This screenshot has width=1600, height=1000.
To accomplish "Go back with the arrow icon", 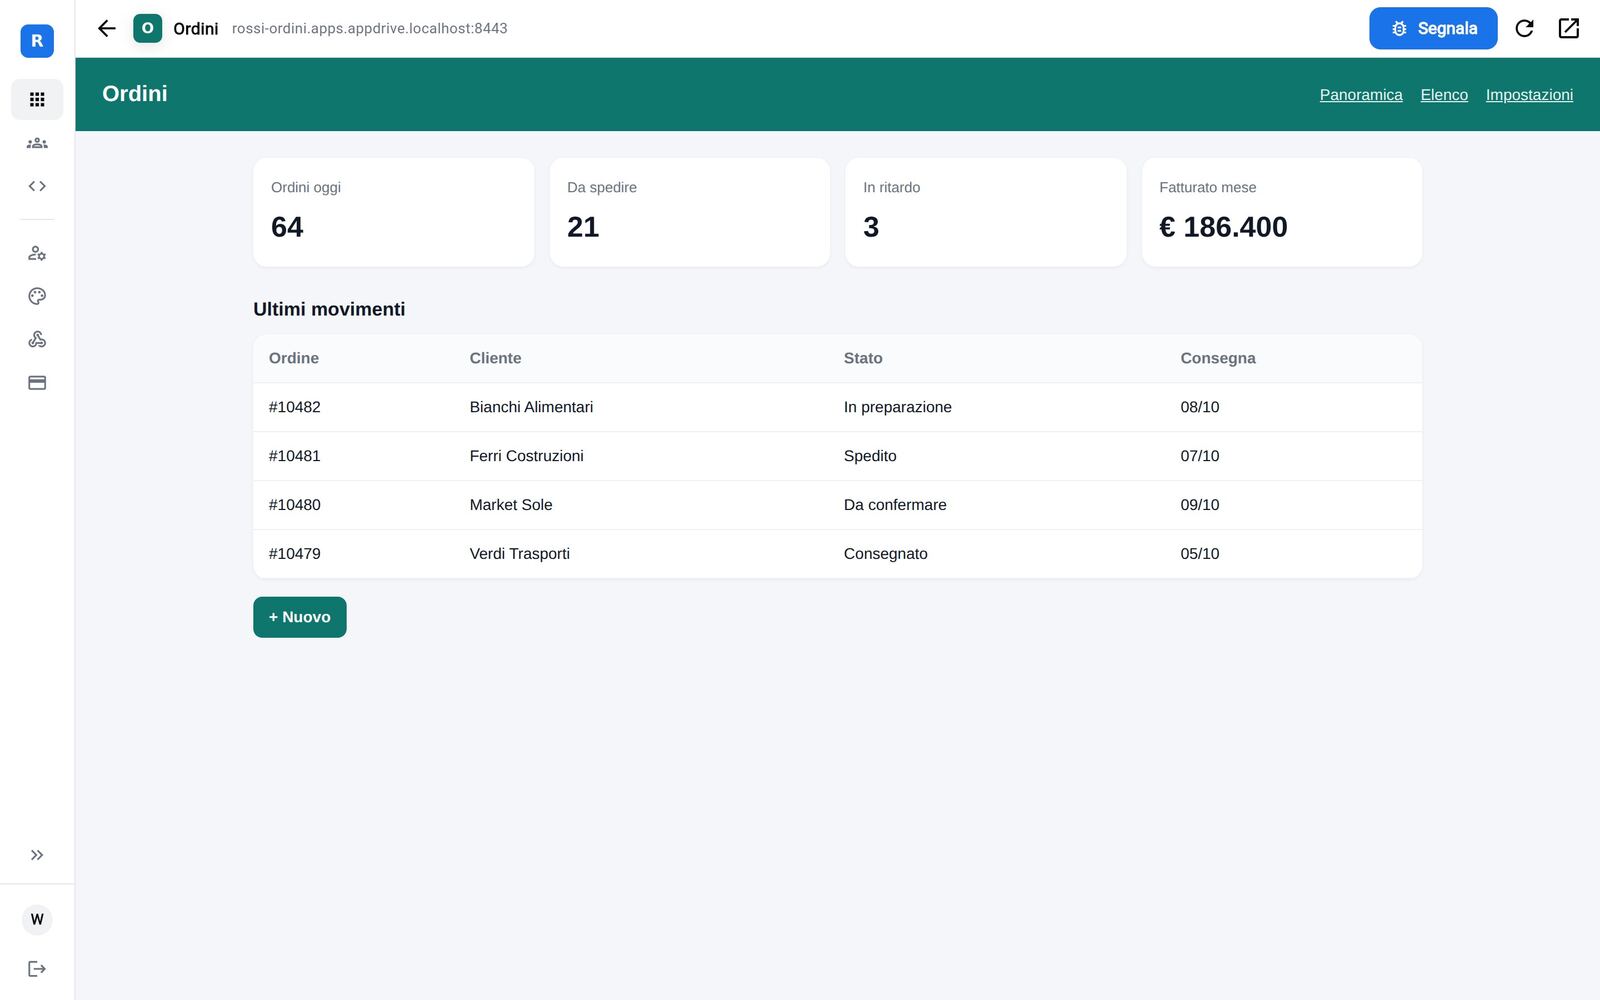I will coord(107,28).
